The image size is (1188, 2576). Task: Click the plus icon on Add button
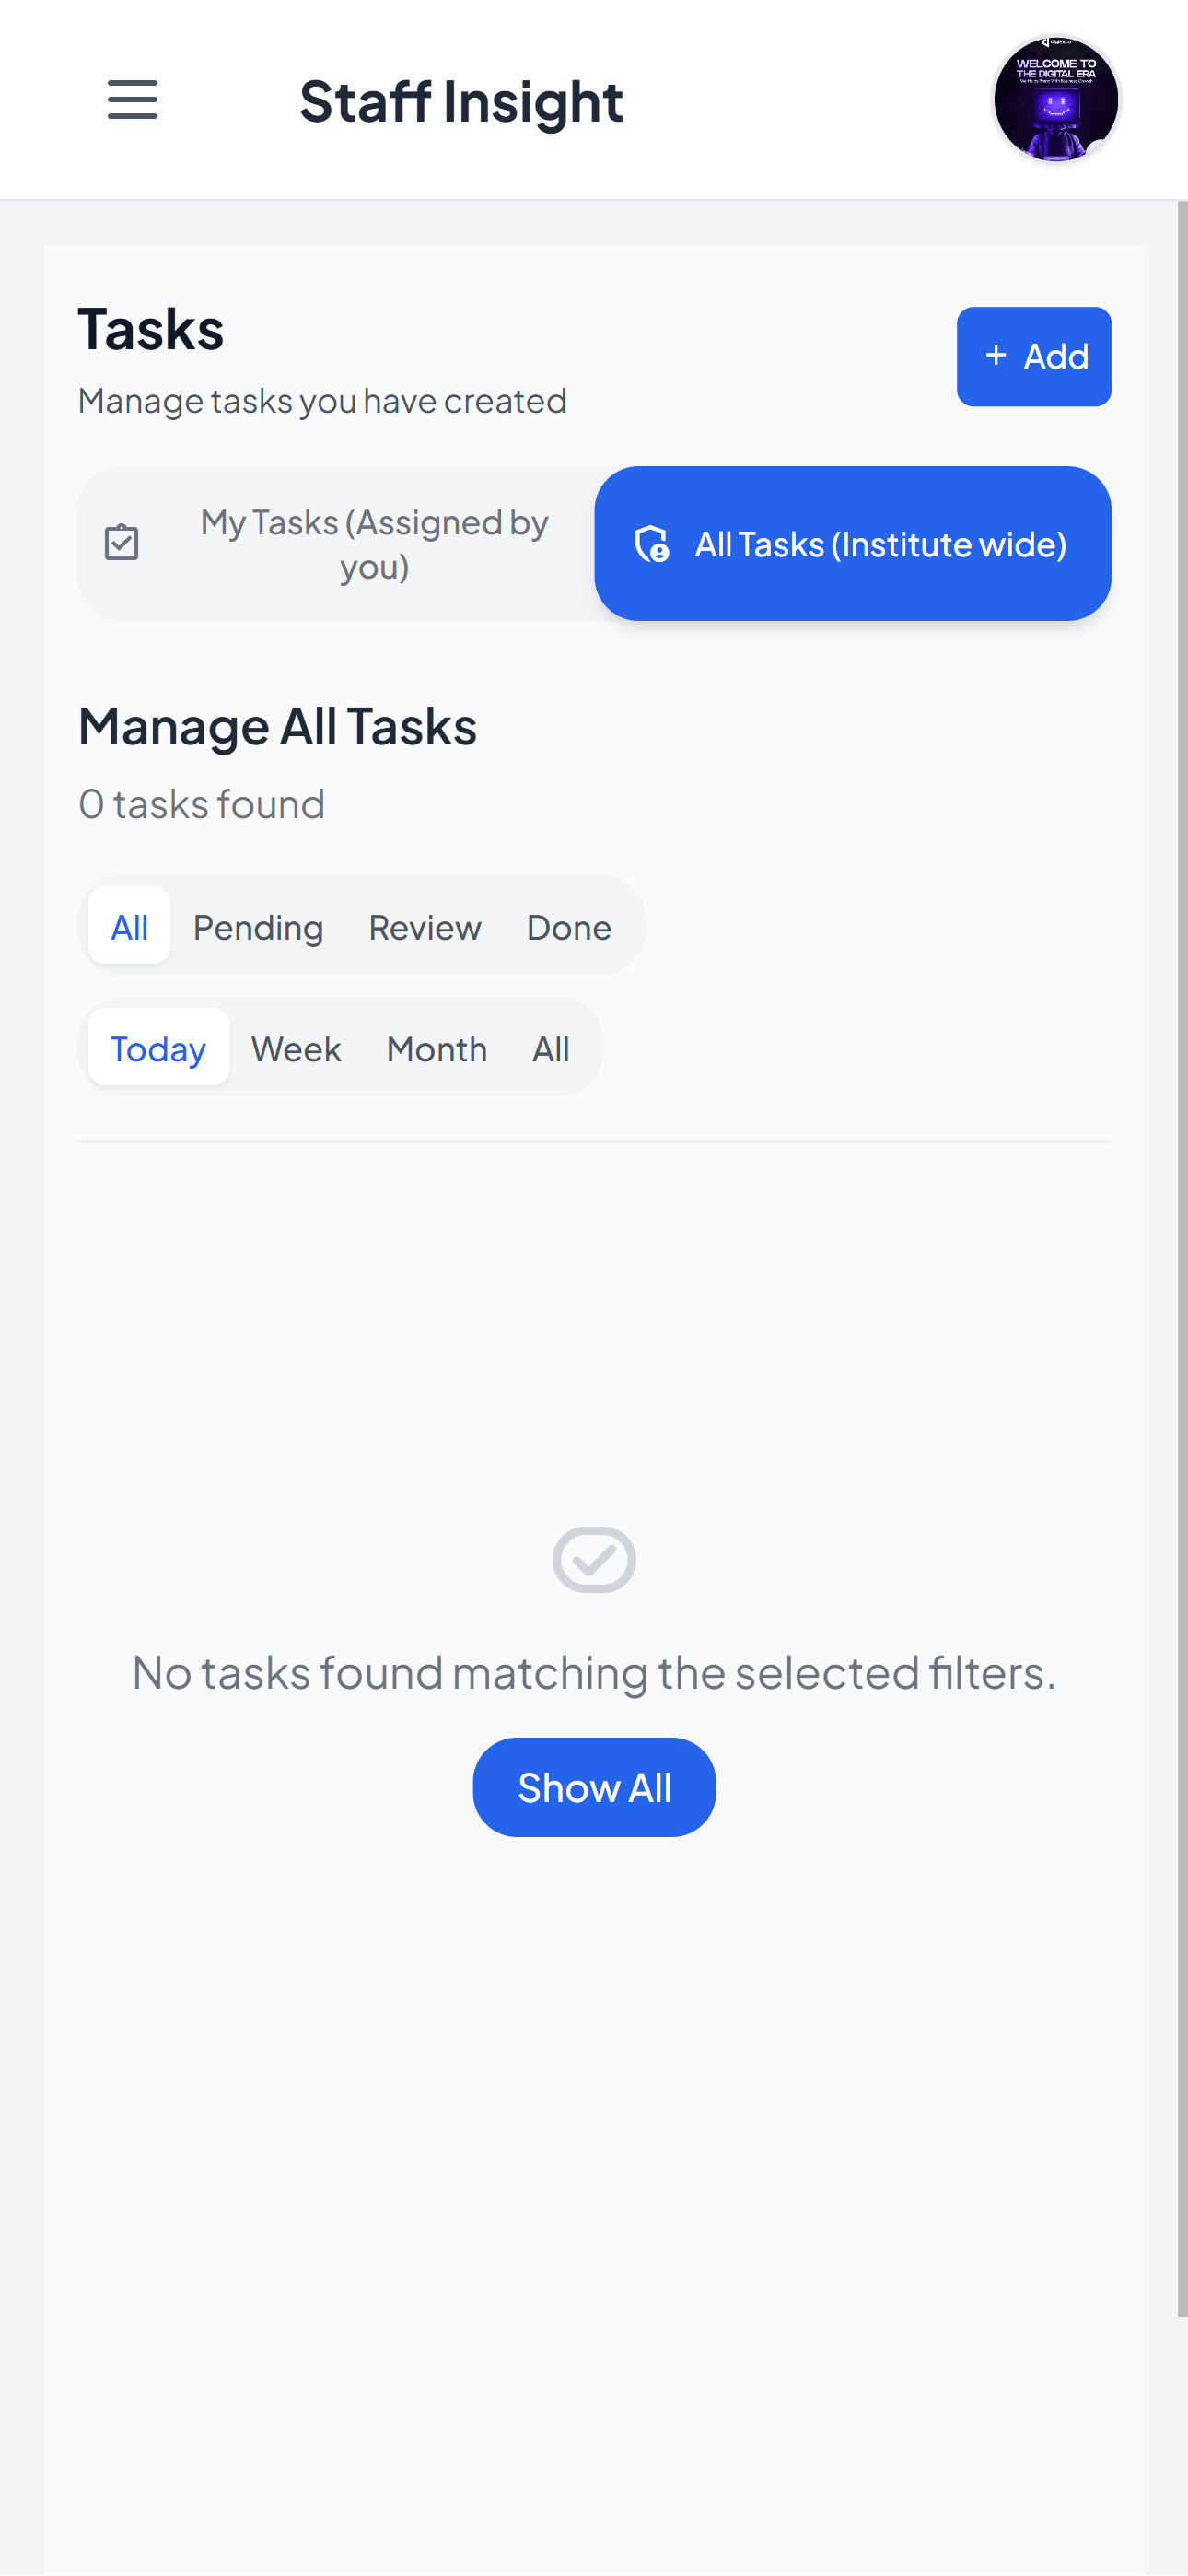click(x=995, y=356)
